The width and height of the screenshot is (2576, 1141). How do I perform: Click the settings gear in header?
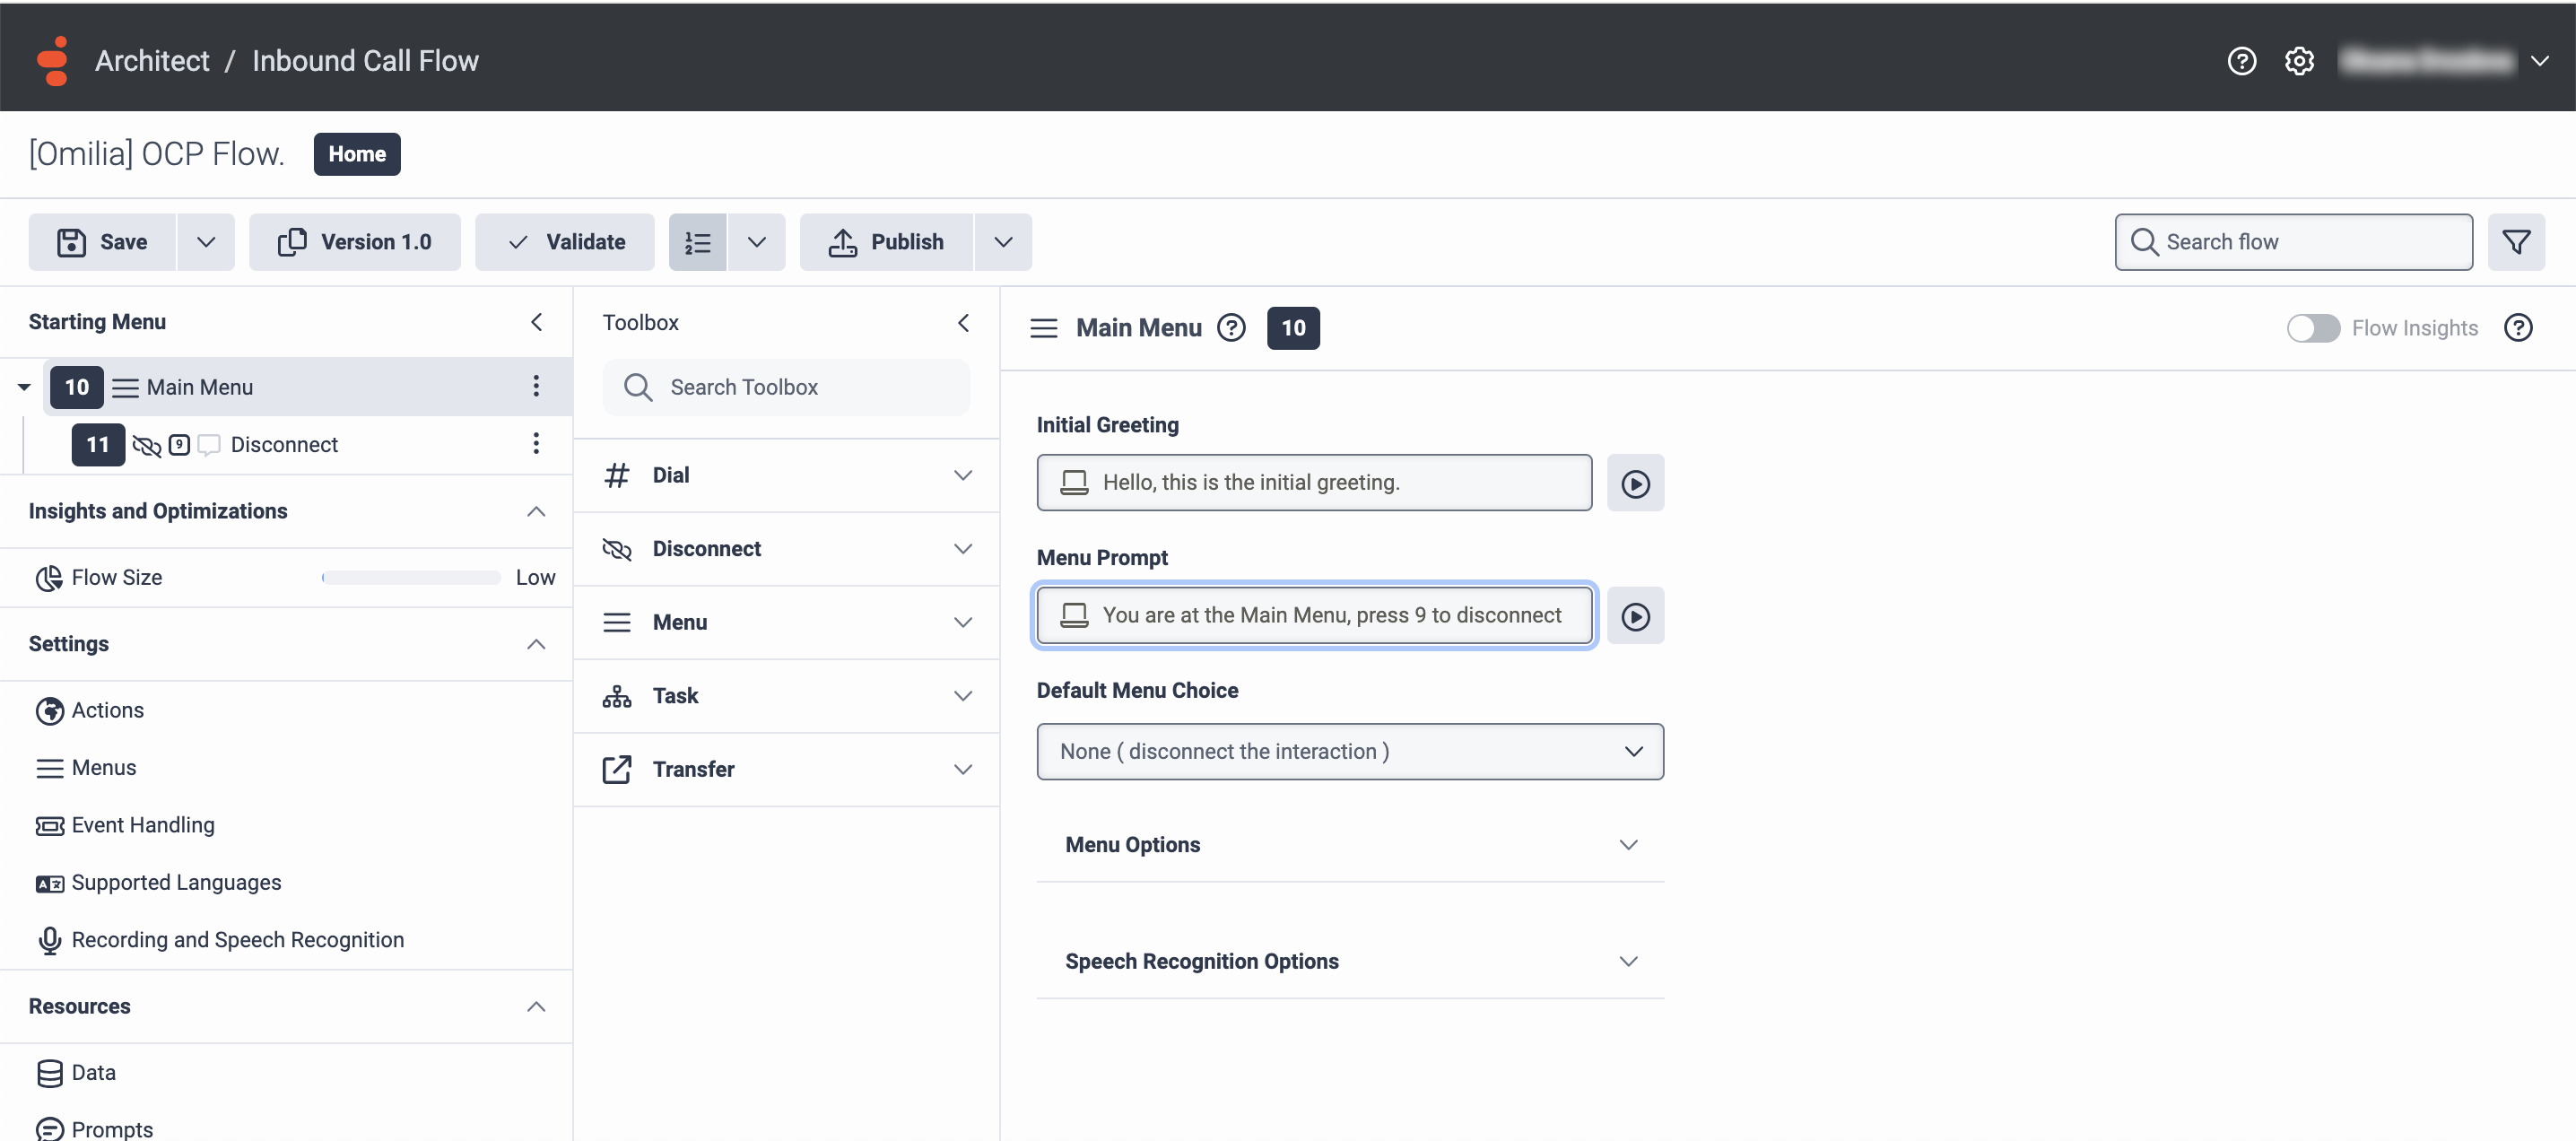pyautogui.click(x=2298, y=61)
